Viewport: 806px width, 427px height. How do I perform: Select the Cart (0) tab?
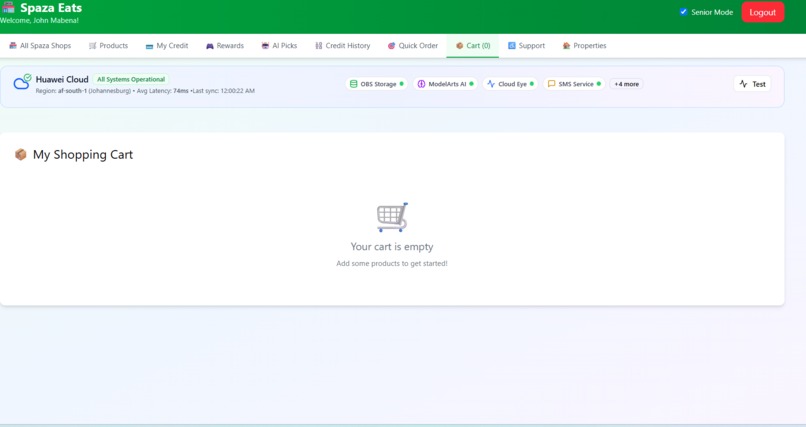(x=473, y=46)
